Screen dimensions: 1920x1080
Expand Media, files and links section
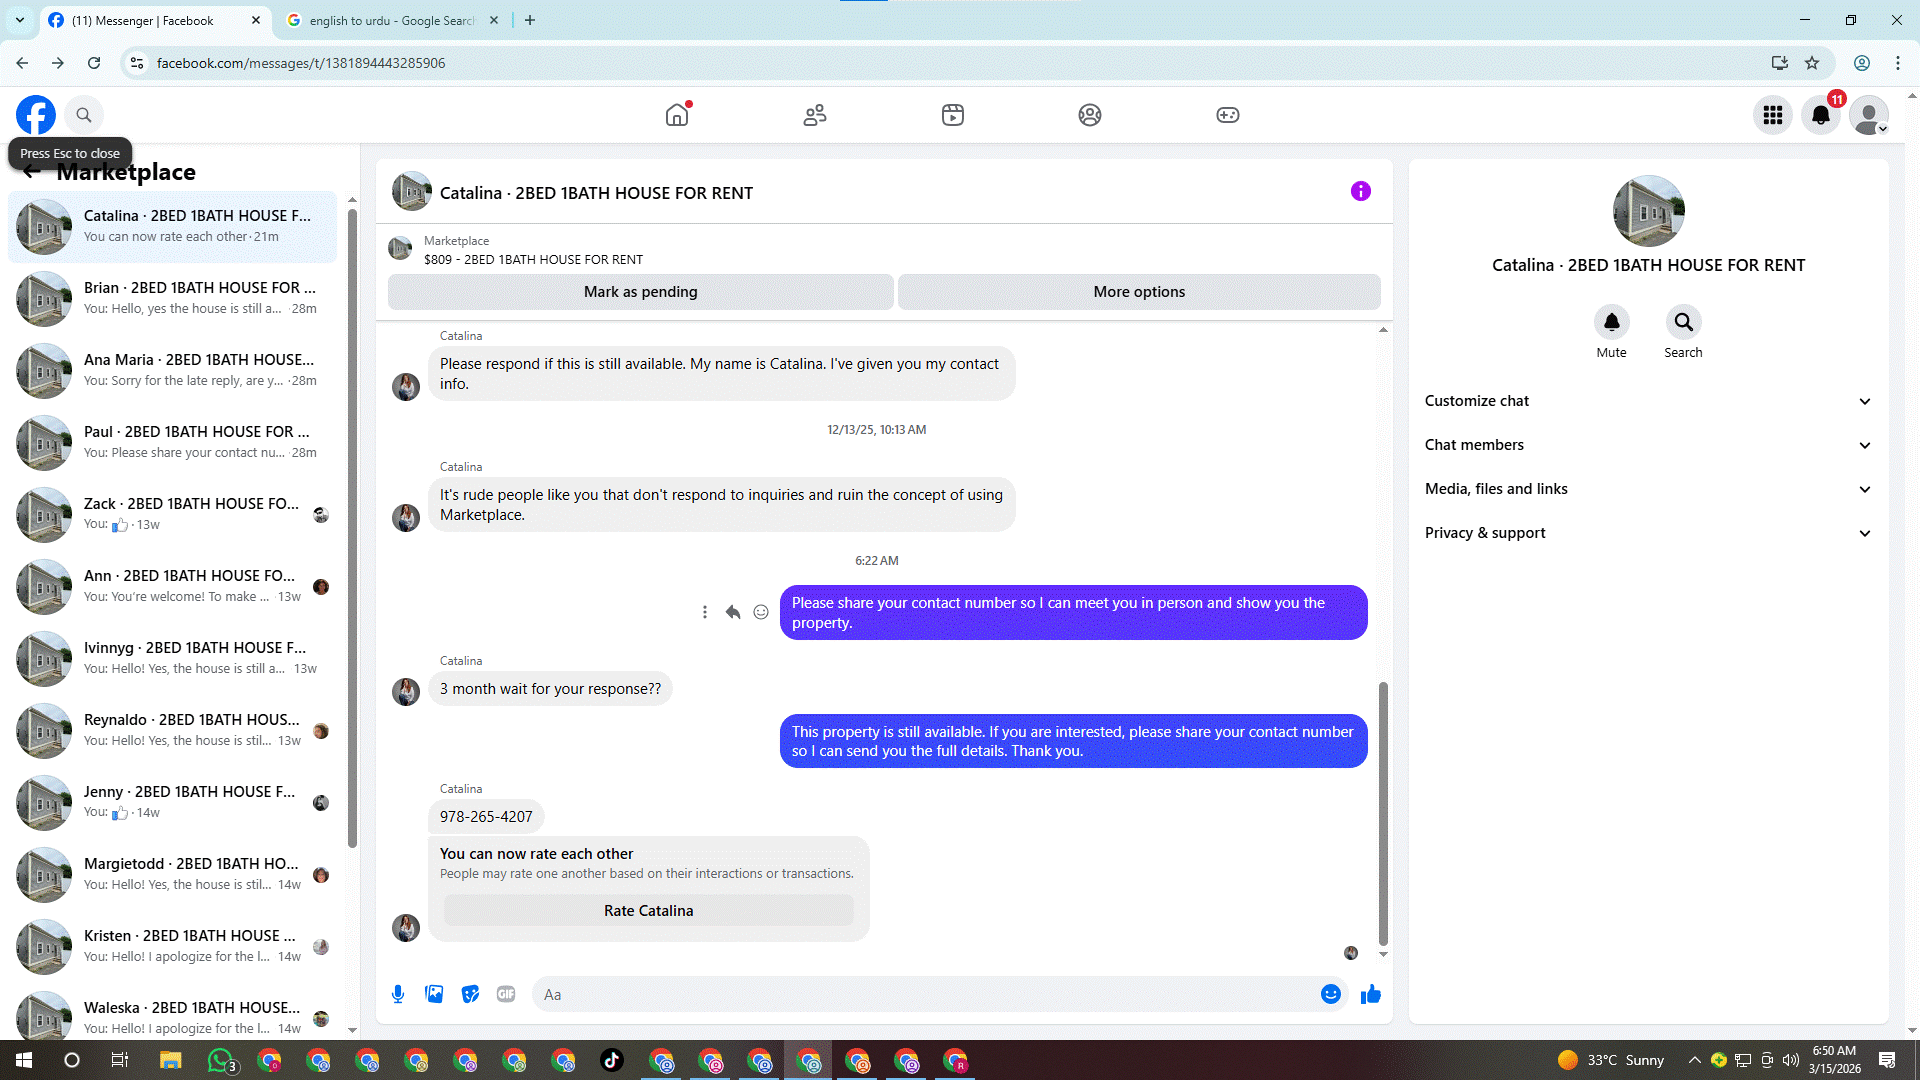click(1648, 489)
